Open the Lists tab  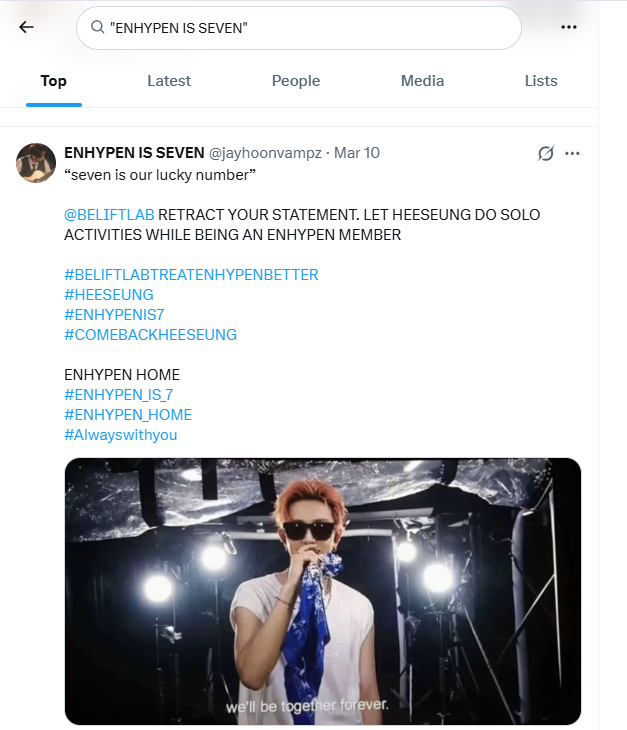[x=541, y=81]
